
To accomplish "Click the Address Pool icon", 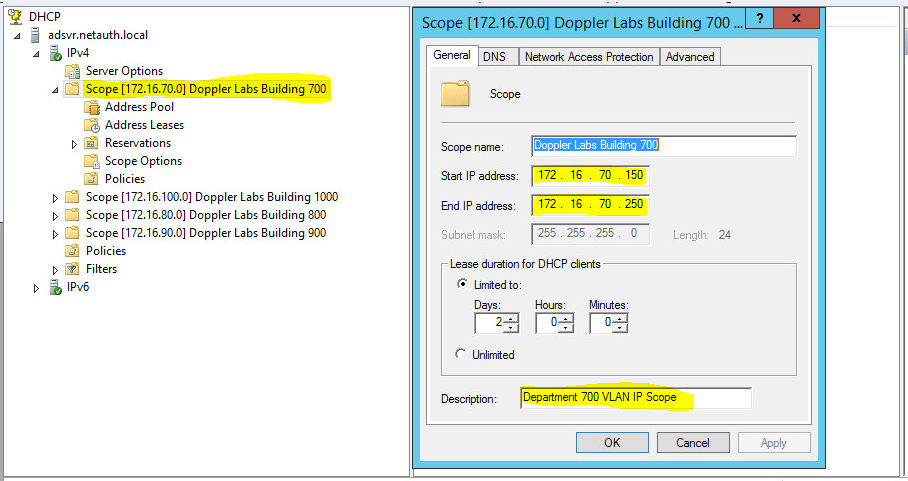I will point(91,107).
